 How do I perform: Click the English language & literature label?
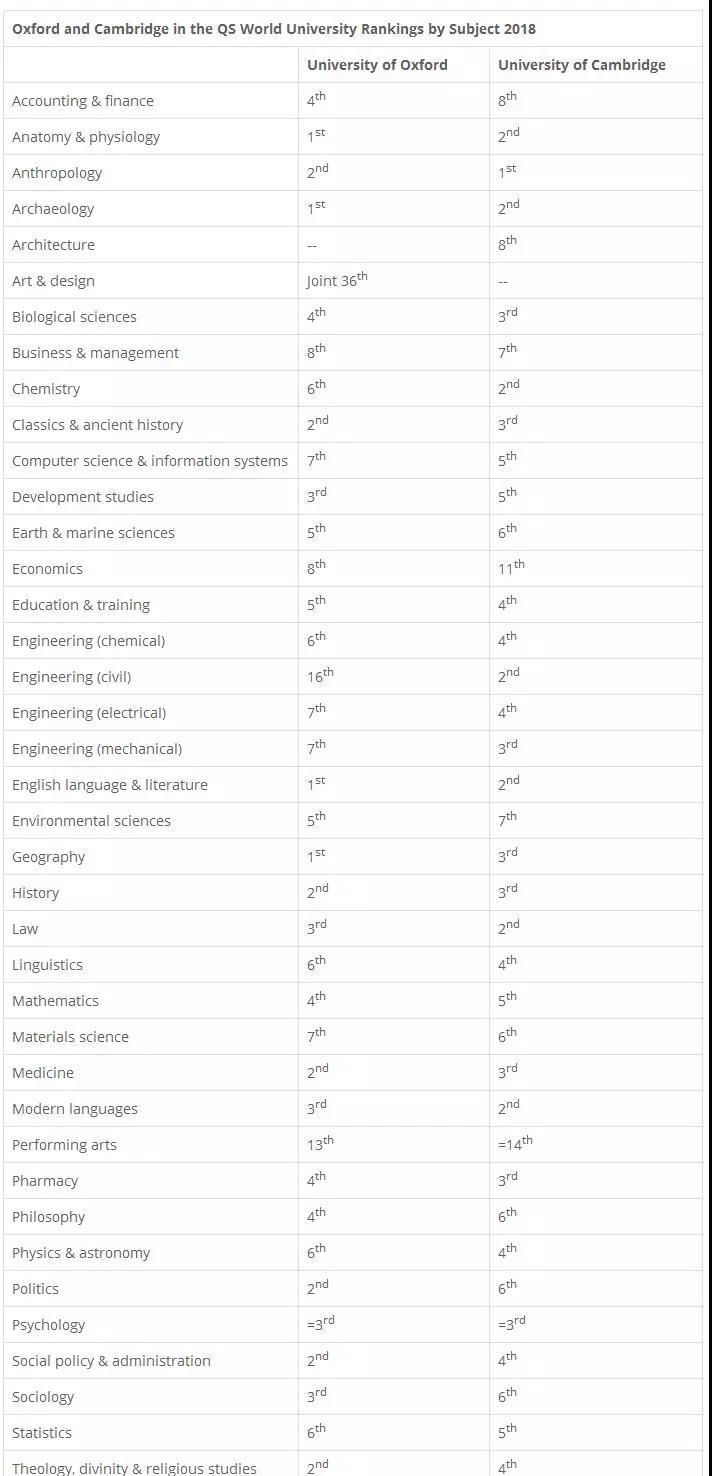pos(110,785)
